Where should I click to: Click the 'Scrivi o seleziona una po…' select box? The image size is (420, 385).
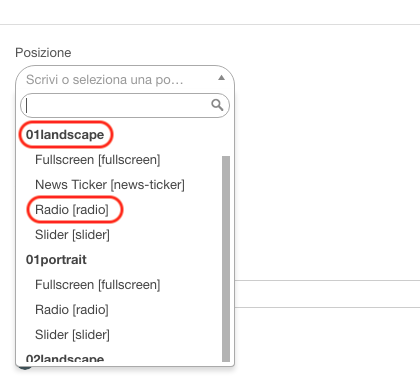coord(125,79)
